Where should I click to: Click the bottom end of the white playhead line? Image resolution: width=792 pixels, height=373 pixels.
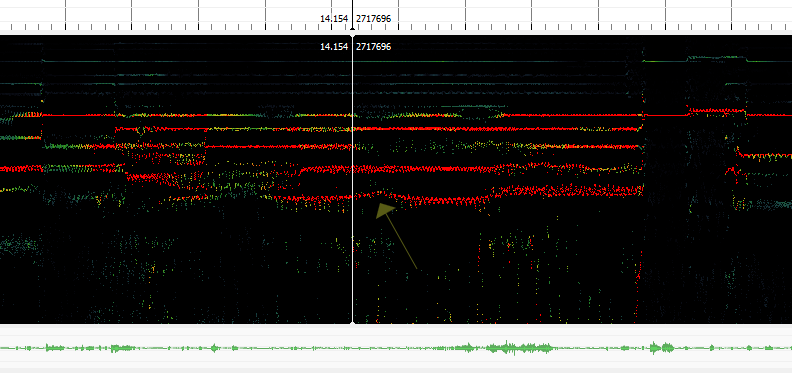click(352, 321)
